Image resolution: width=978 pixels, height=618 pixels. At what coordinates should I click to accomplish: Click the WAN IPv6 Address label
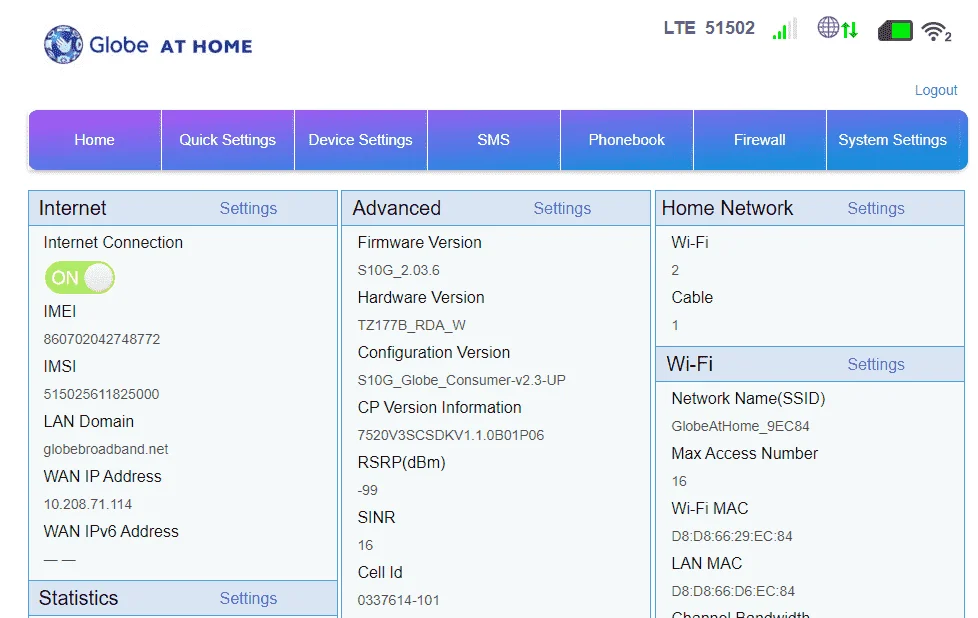(111, 531)
